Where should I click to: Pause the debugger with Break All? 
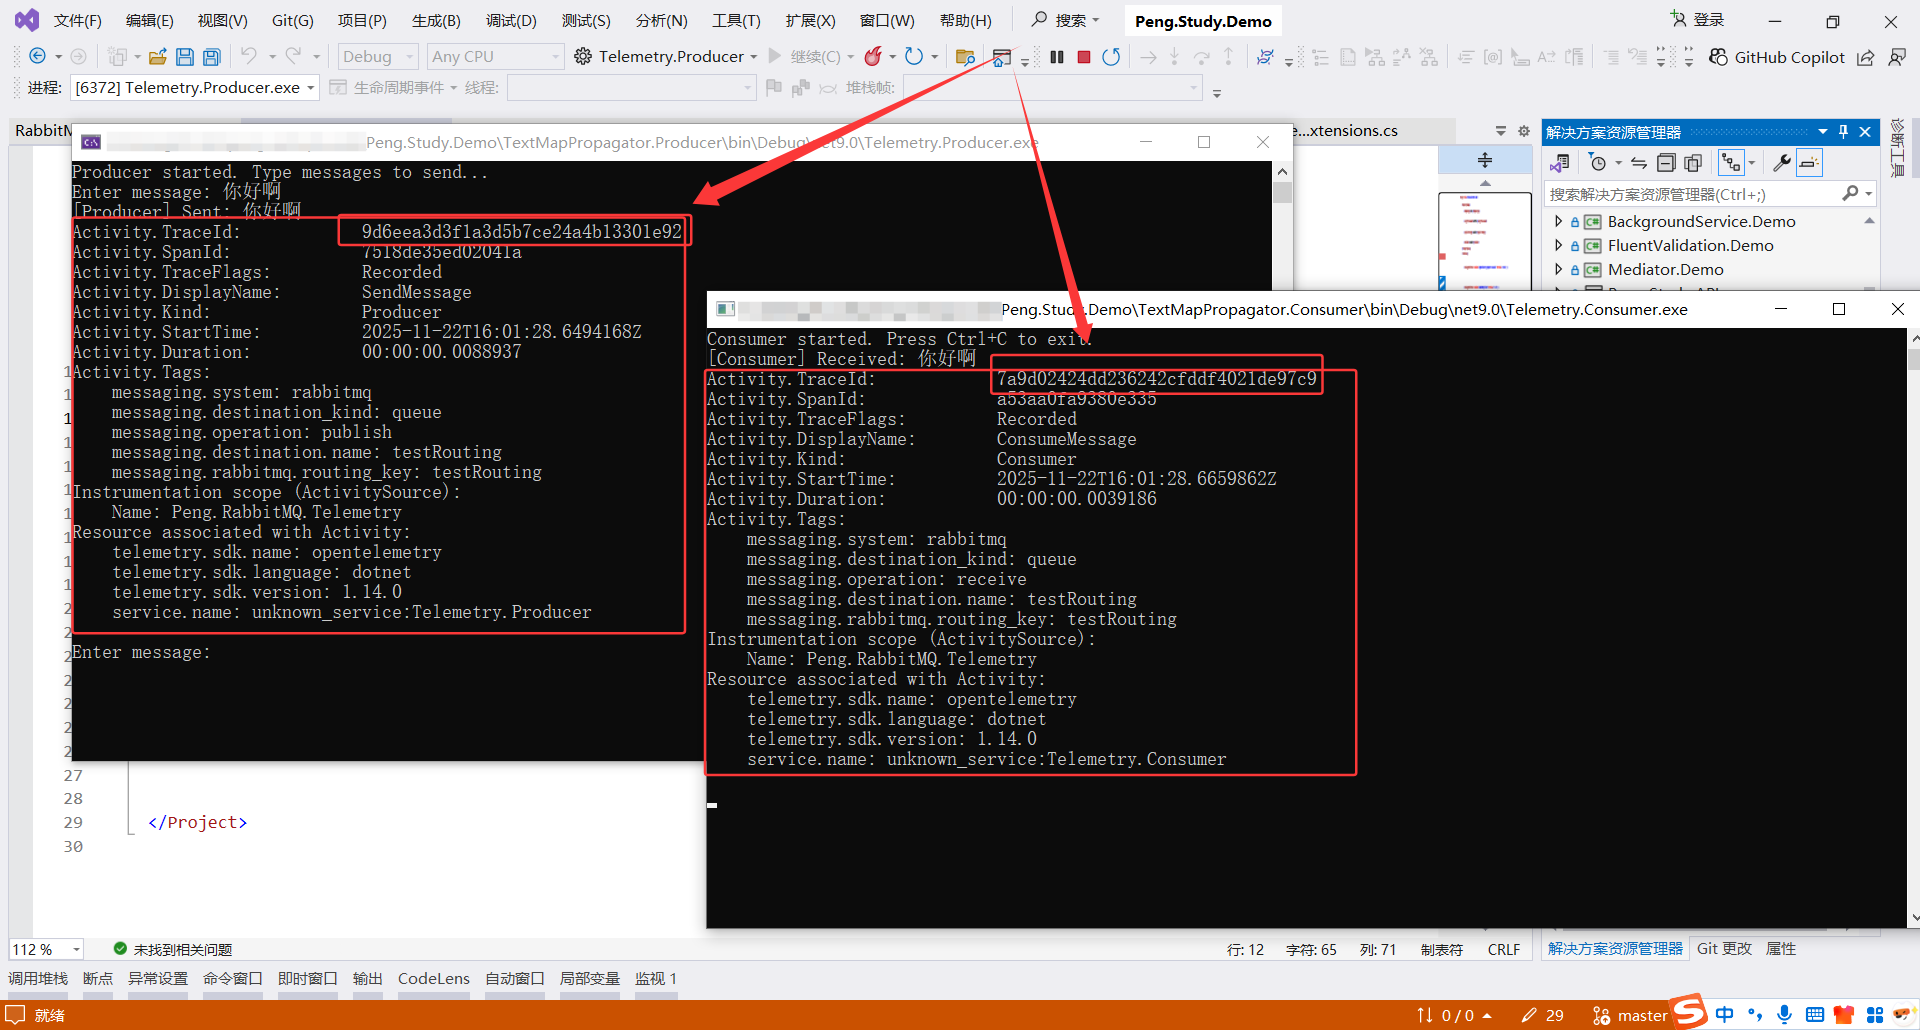pos(1057,57)
